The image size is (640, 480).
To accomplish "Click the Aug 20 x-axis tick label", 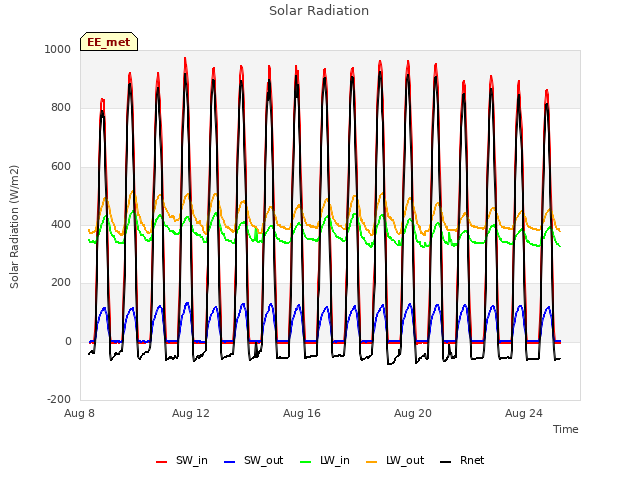I will click(x=413, y=413).
